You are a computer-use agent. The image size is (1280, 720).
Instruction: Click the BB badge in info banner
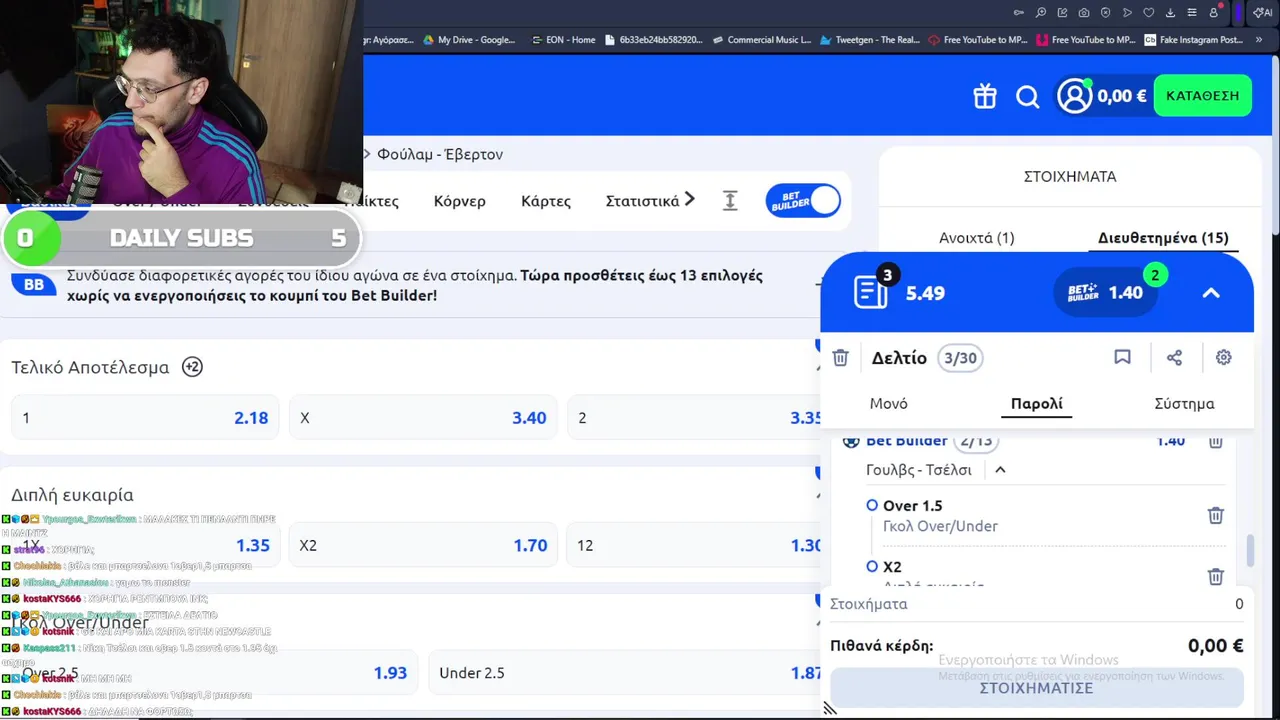(x=34, y=284)
